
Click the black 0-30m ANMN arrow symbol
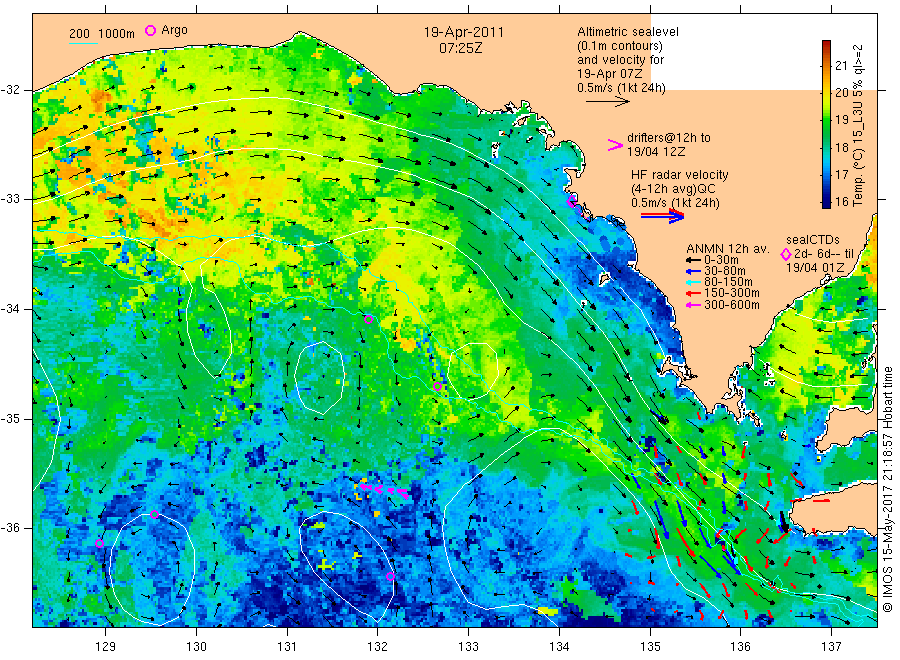[692, 260]
